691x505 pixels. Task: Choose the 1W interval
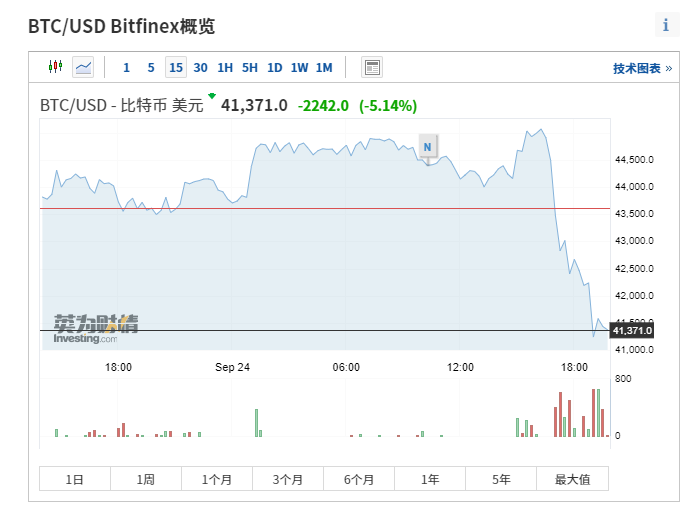pos(300,68)
